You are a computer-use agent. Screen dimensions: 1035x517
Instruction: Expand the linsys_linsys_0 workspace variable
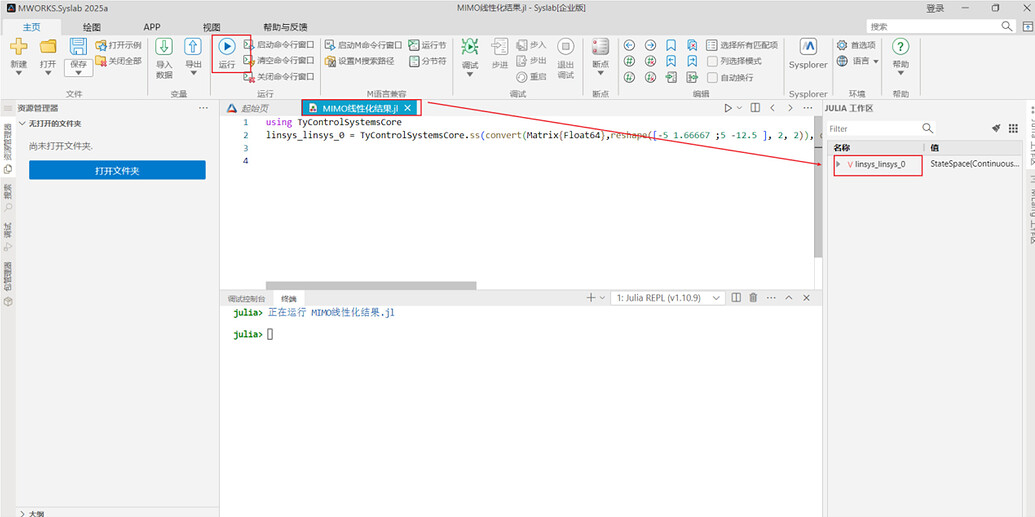[838, 164]
